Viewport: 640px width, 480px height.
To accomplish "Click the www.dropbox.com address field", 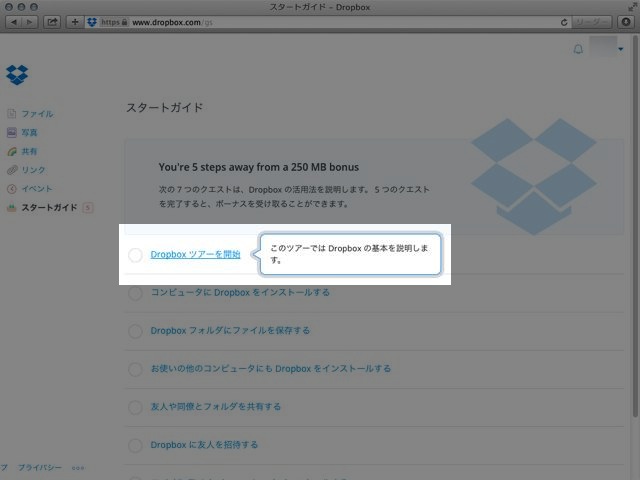I will (x=329, y=22).
